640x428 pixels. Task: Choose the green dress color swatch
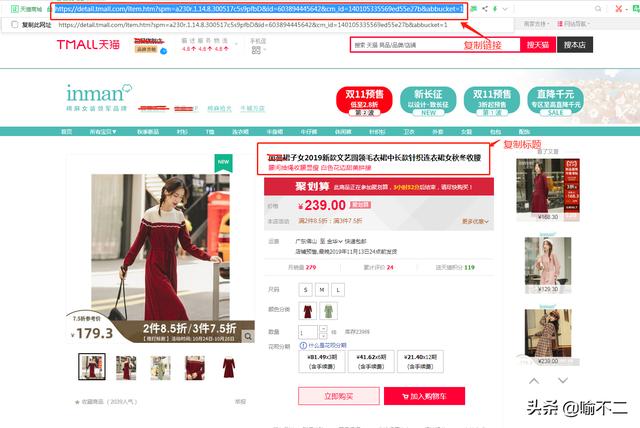pos(329,311)
